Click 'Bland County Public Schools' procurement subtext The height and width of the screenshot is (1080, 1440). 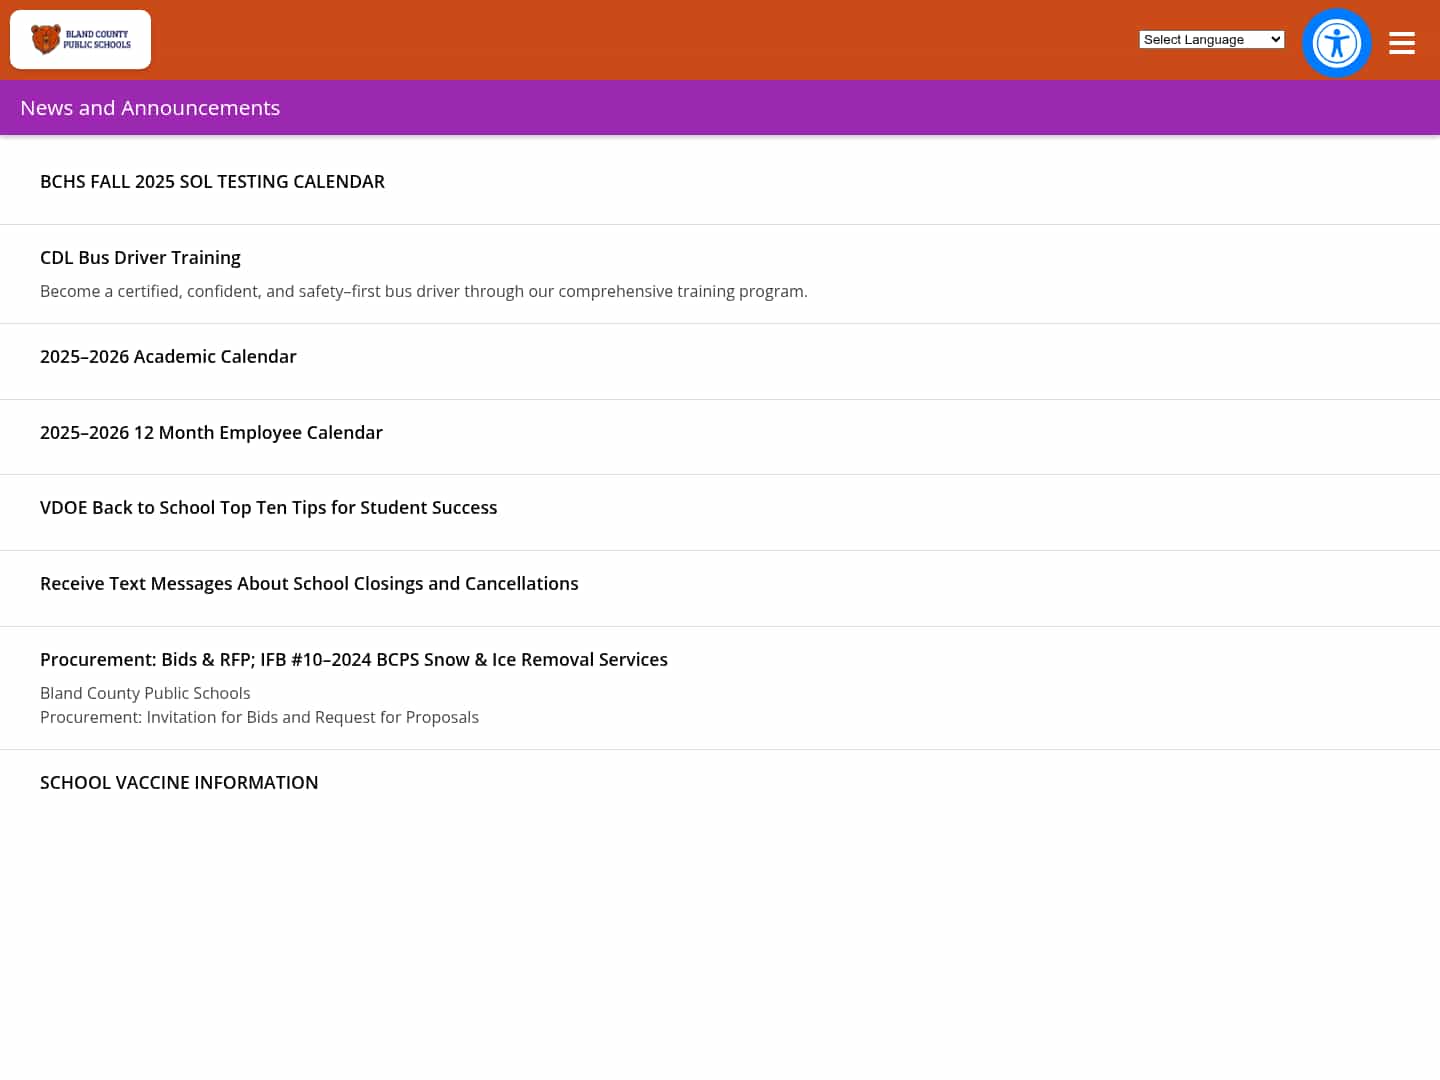pos(145,693)
